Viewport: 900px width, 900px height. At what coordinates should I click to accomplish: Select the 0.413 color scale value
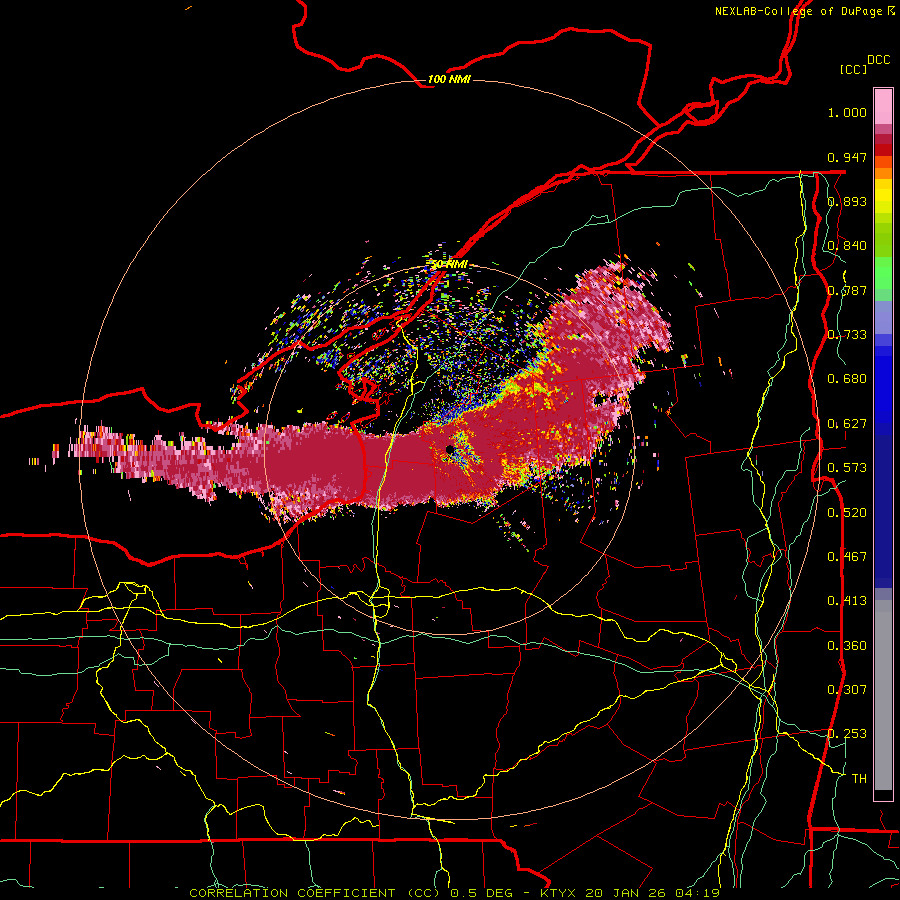coord(847,601)
